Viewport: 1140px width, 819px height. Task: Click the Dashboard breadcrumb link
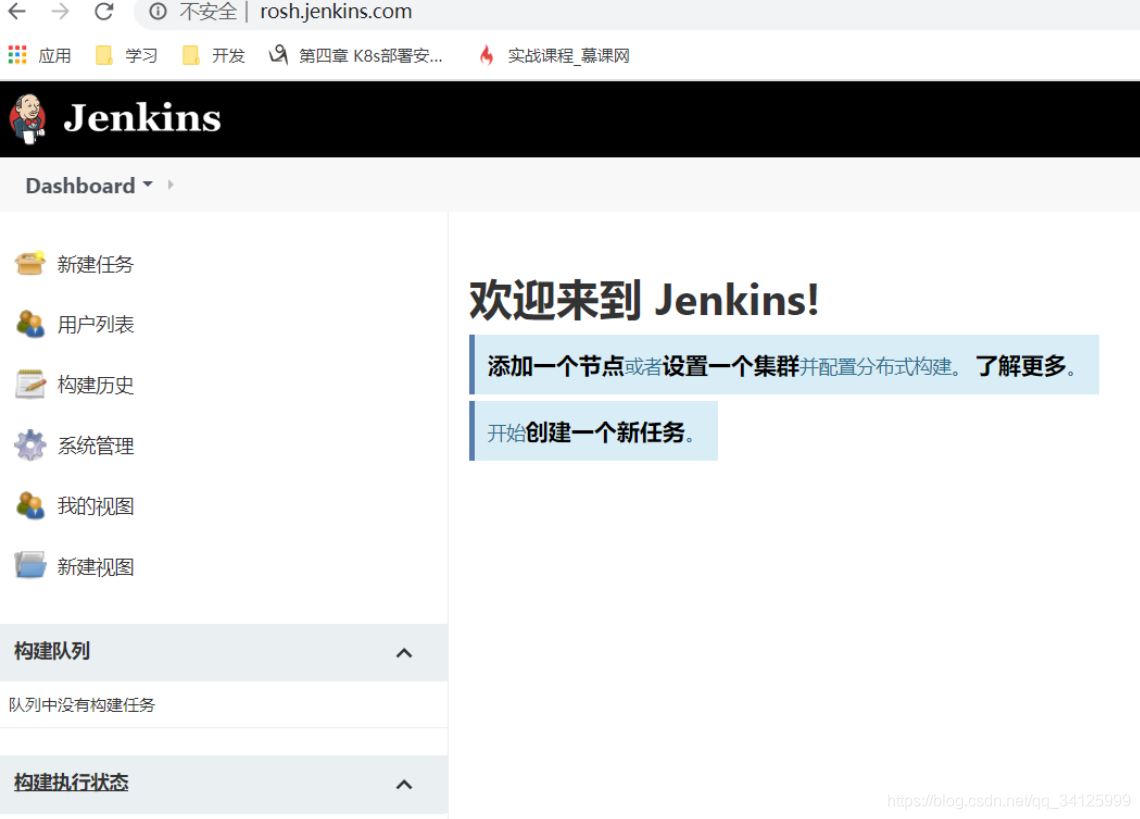pos(80,185)
